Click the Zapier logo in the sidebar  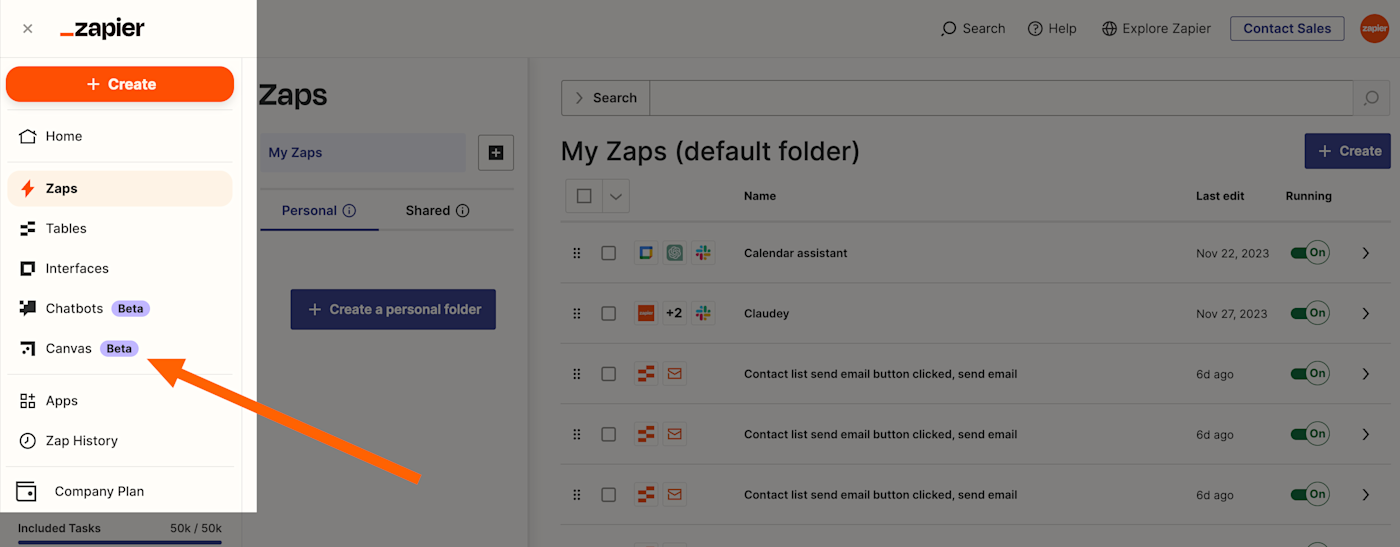point(102,29)
